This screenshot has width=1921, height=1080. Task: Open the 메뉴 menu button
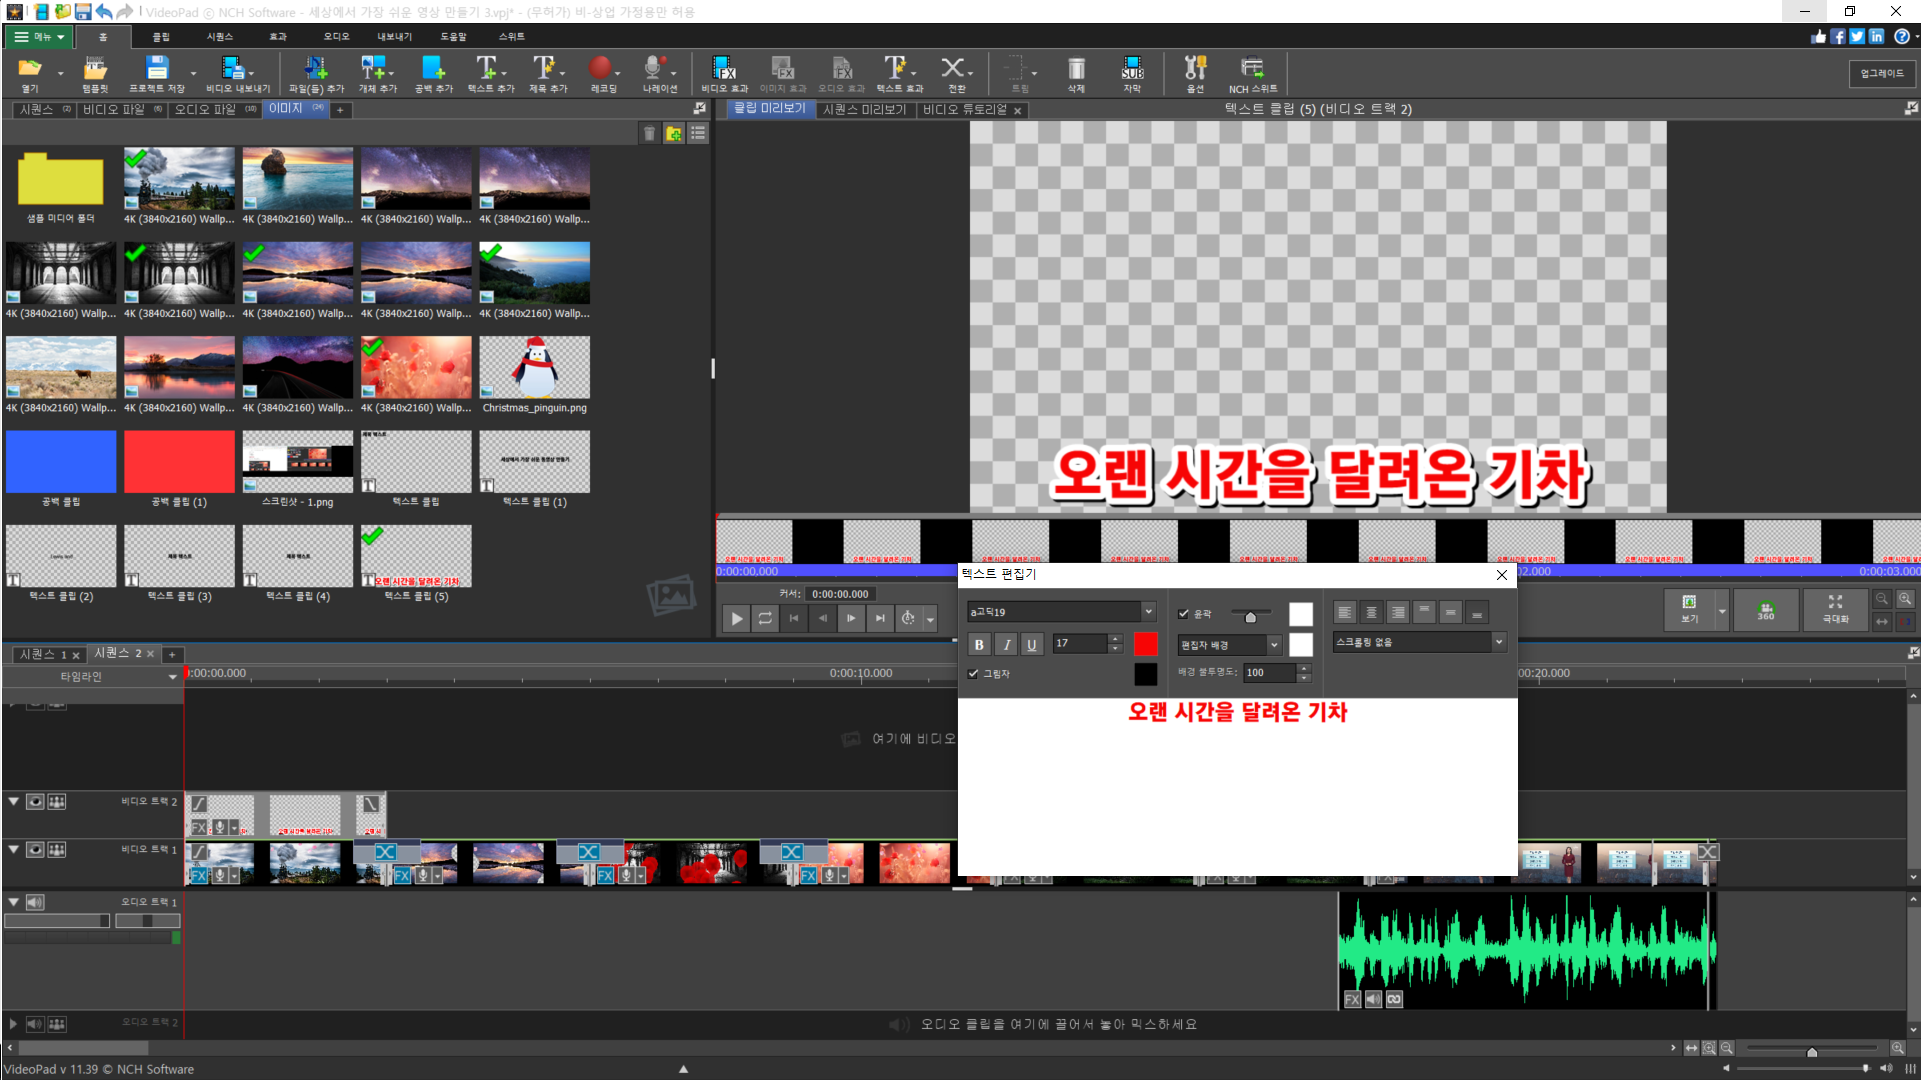click(x=40, y=37)
